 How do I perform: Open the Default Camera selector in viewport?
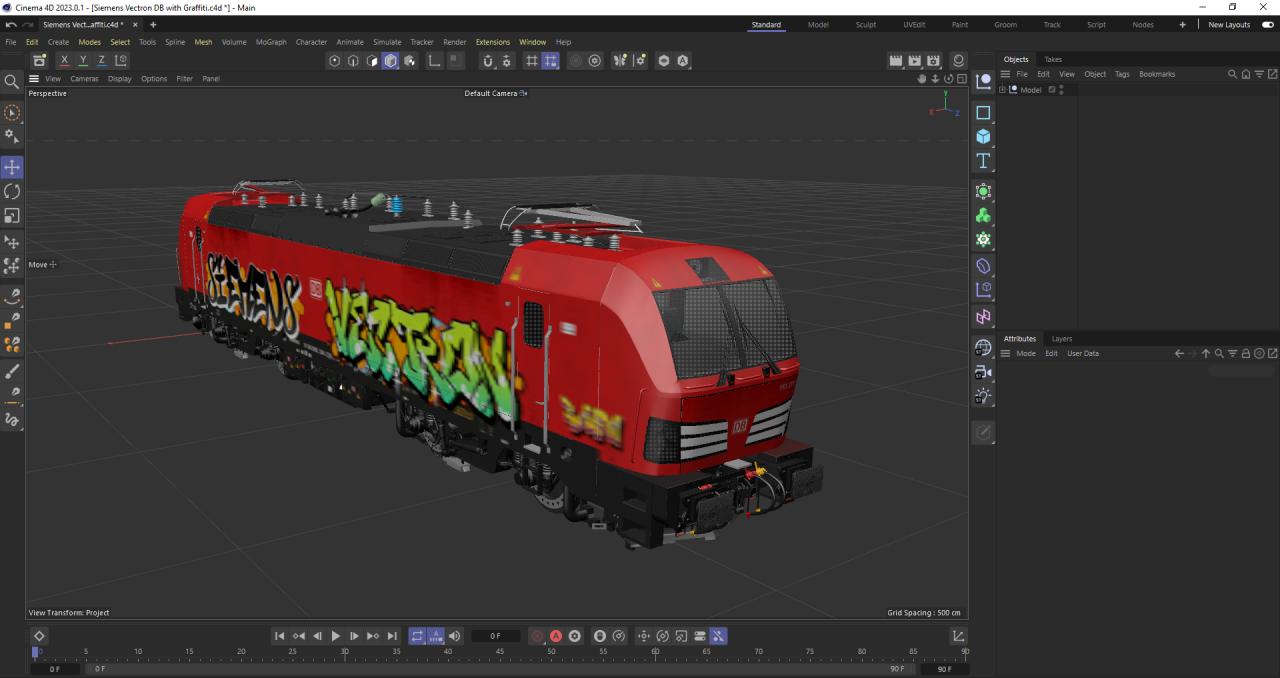coord(495,93)
